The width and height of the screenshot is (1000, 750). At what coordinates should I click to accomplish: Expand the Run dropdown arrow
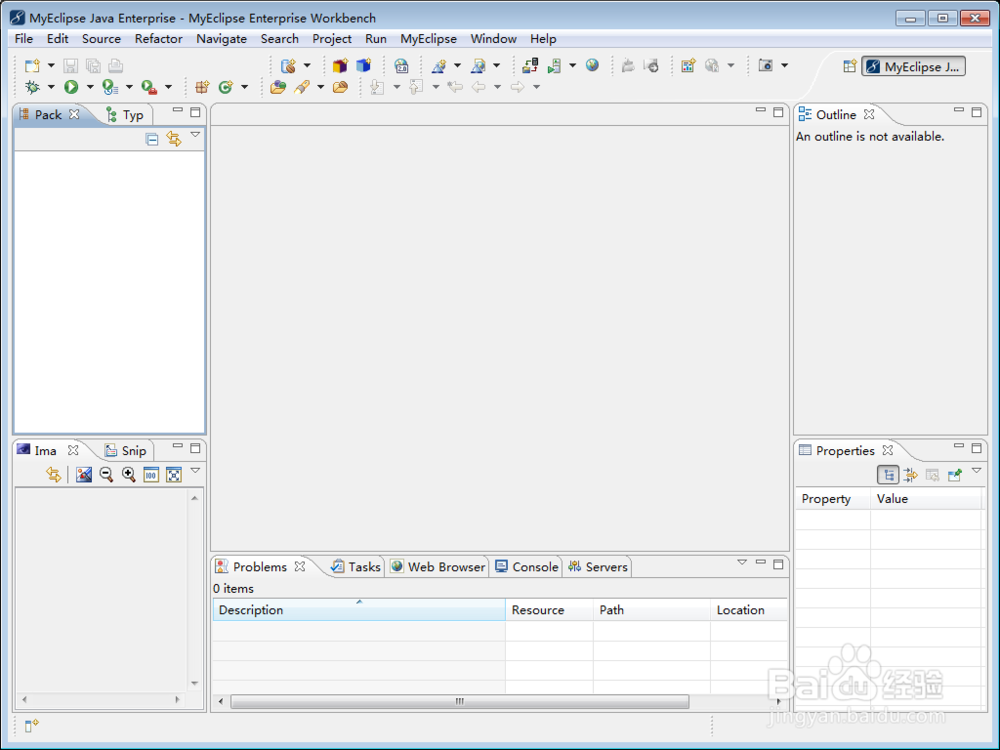click(x=90, y=87)
